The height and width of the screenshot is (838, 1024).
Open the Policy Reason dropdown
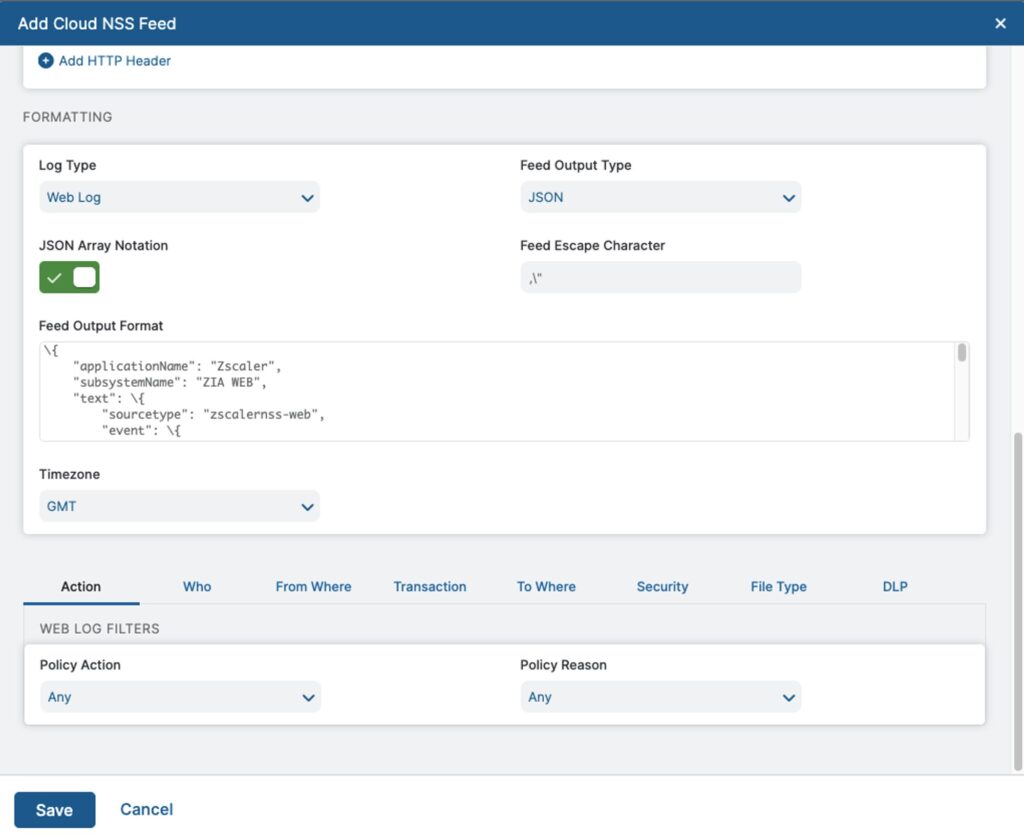[x=660, y=697]
